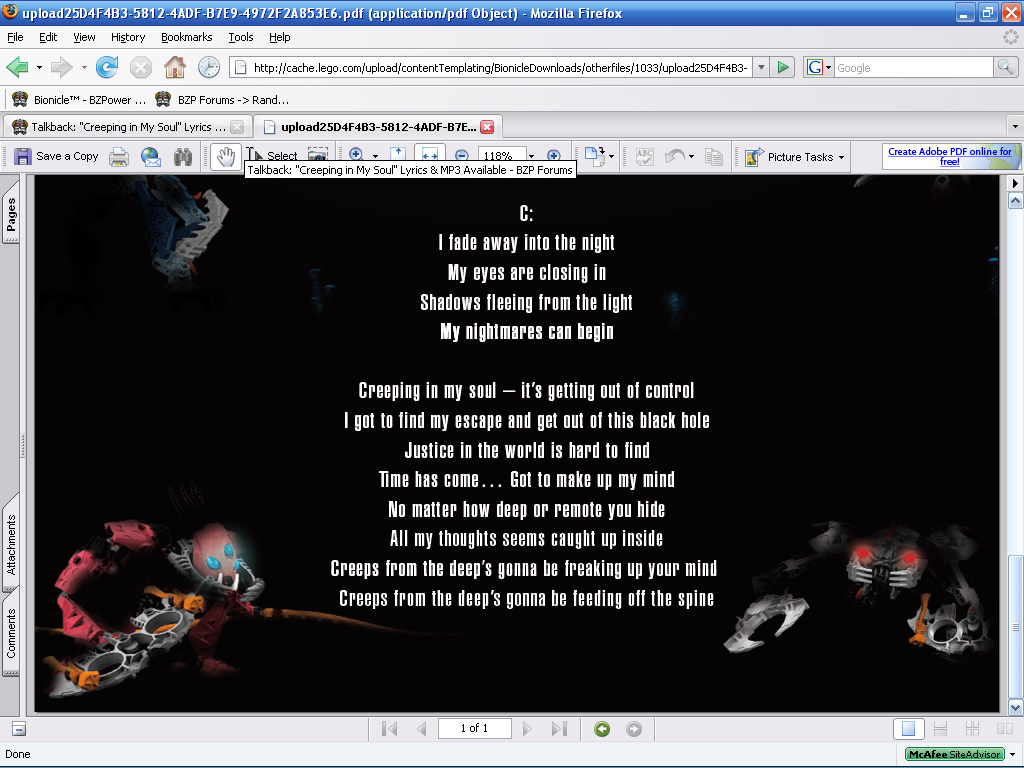The image size is (1024, 768).
Task: Select the Hand tool
Action: coord(226,157)
